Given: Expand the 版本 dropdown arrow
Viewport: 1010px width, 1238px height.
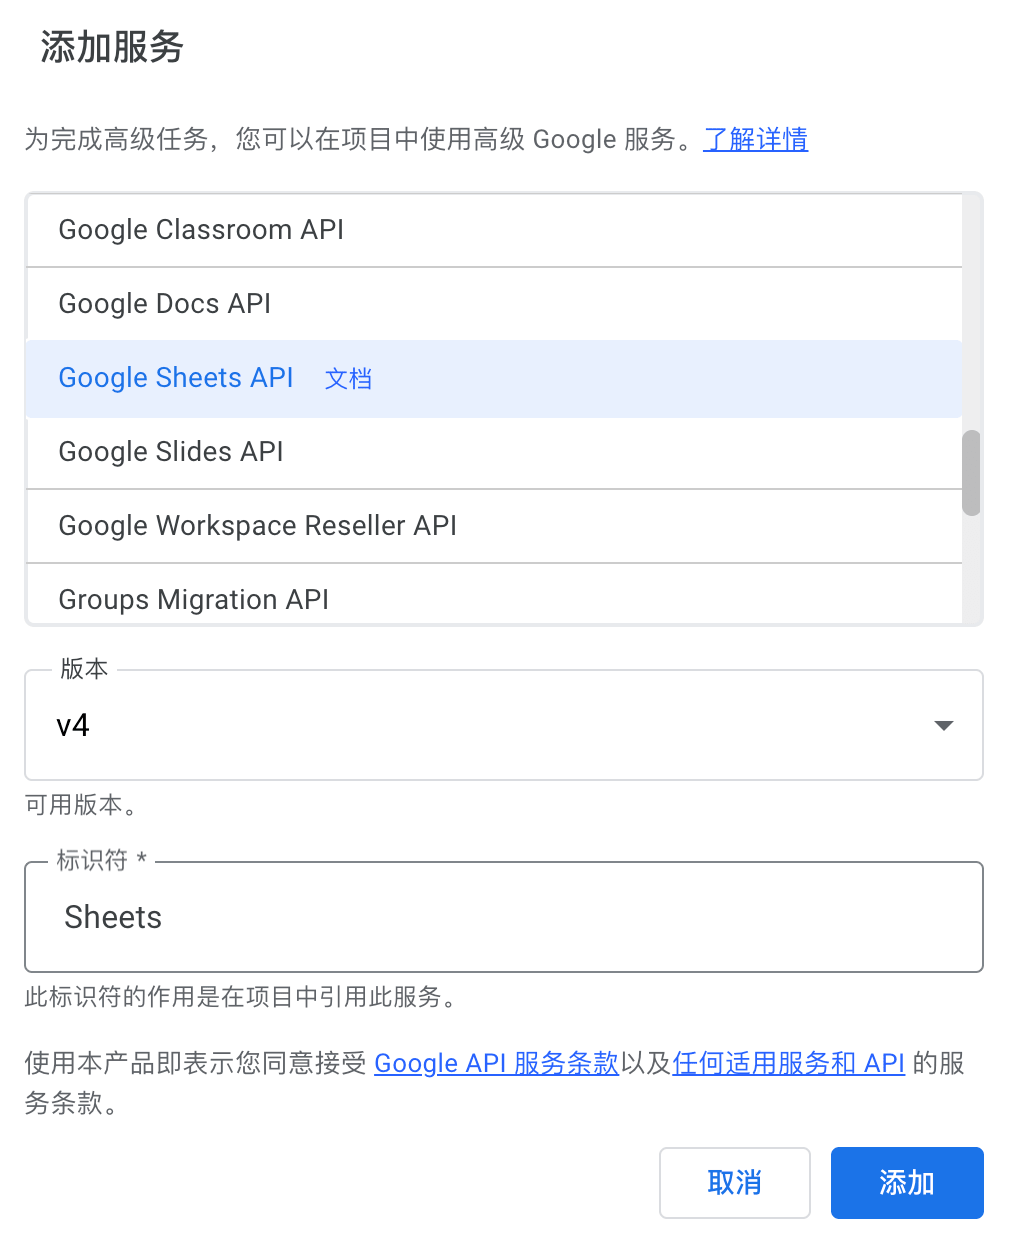Looking at the screenshot, I should click(x=943, y=725).
